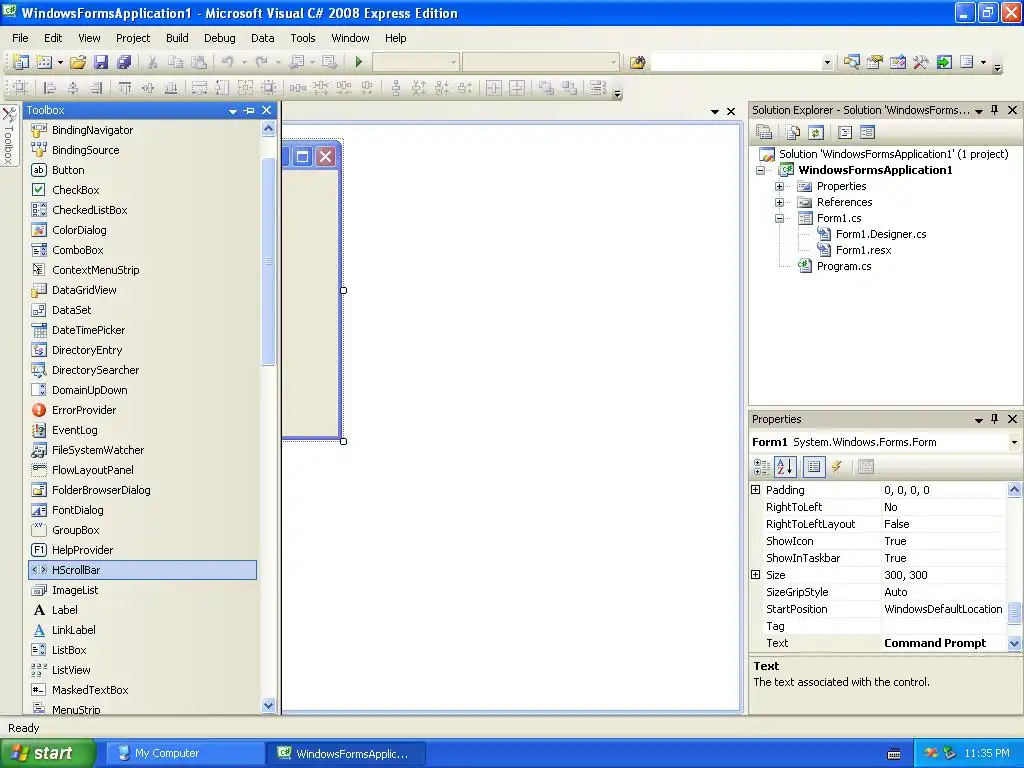Open the Debug menu
This screenshot has width=1024, height=768.
[219, 38]
